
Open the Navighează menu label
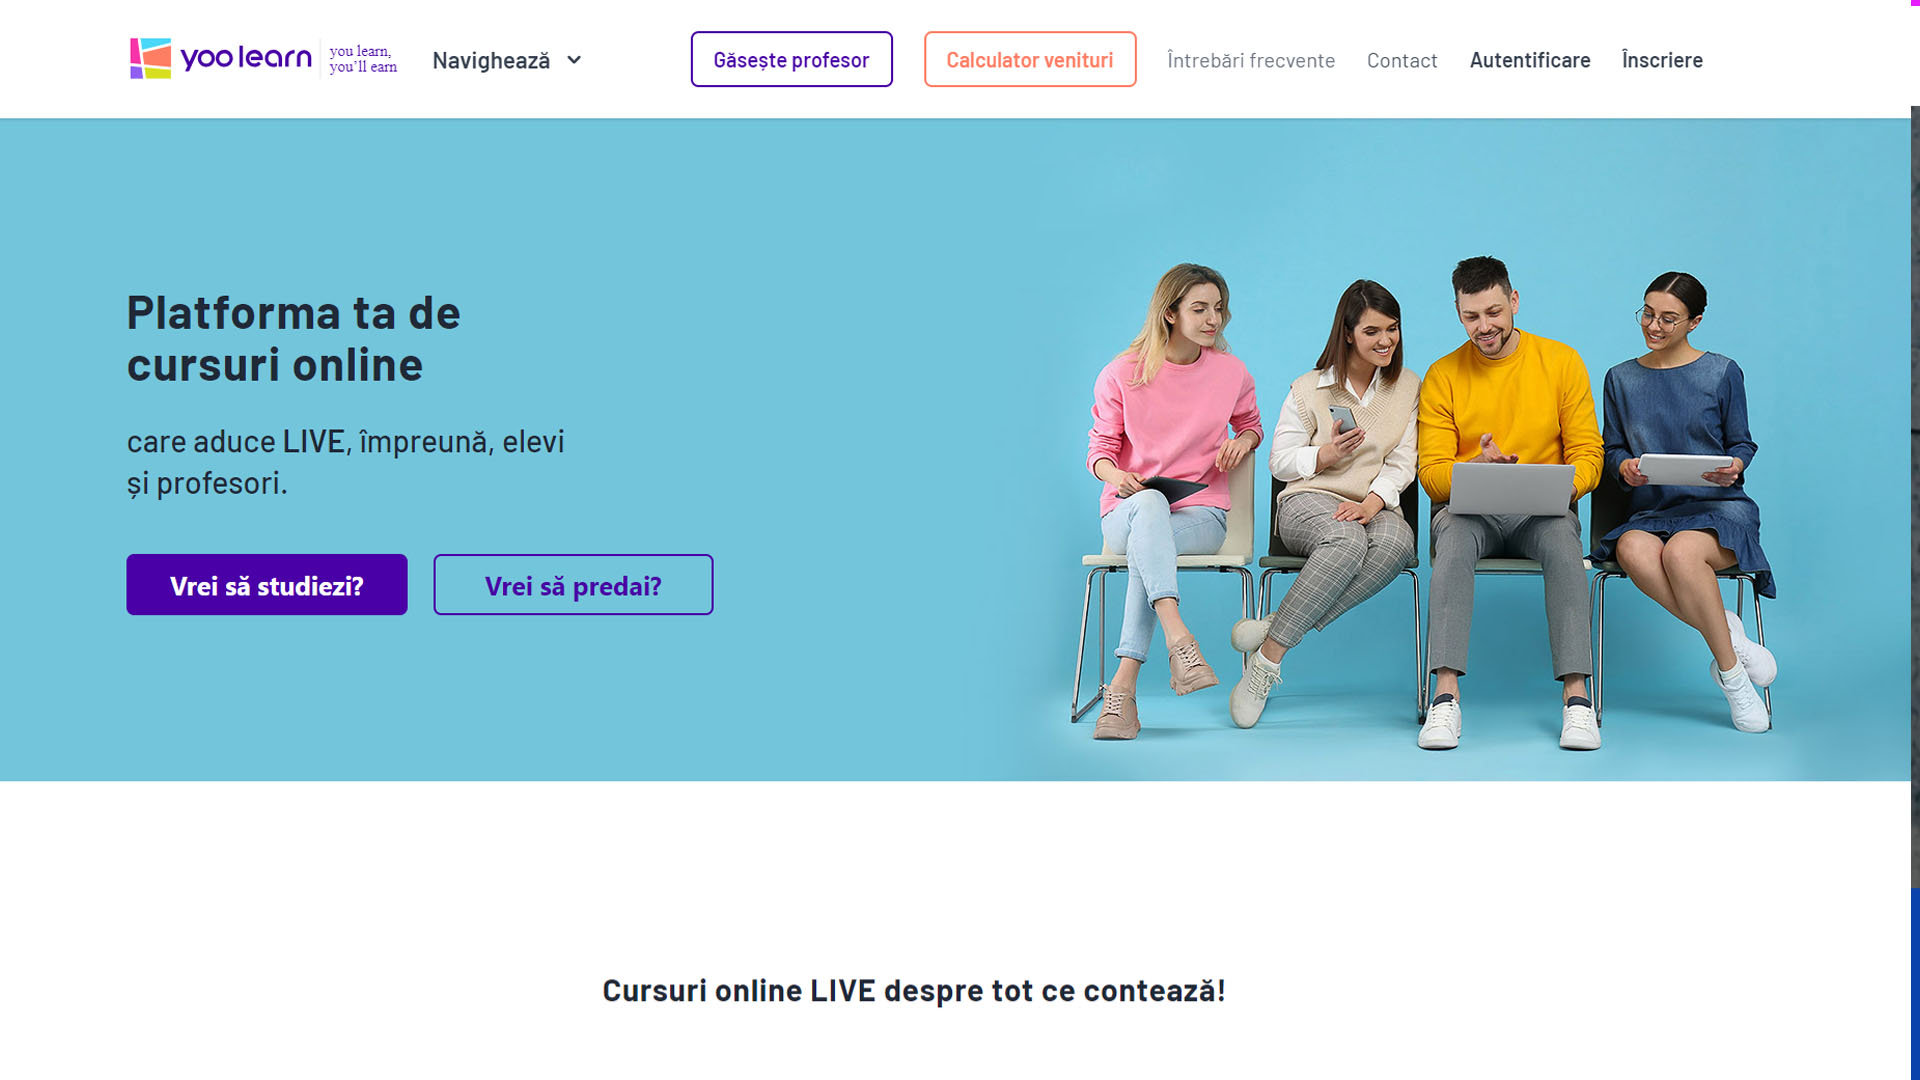491,60
